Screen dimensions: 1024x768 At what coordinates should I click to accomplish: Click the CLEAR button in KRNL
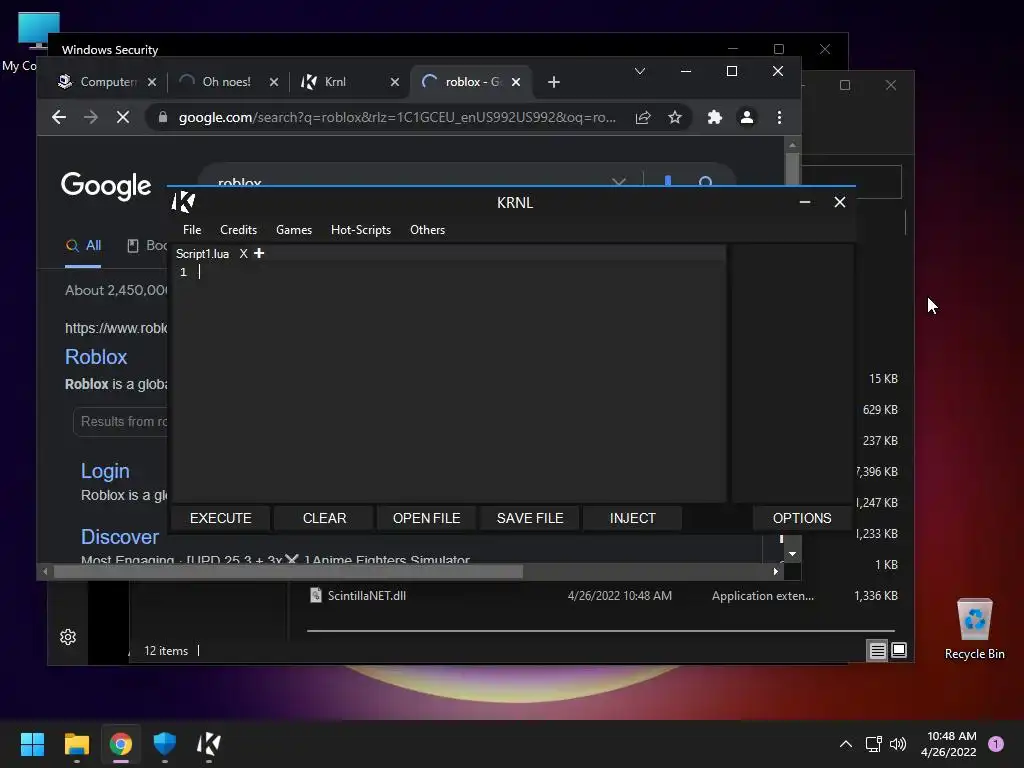click(324, 518)
